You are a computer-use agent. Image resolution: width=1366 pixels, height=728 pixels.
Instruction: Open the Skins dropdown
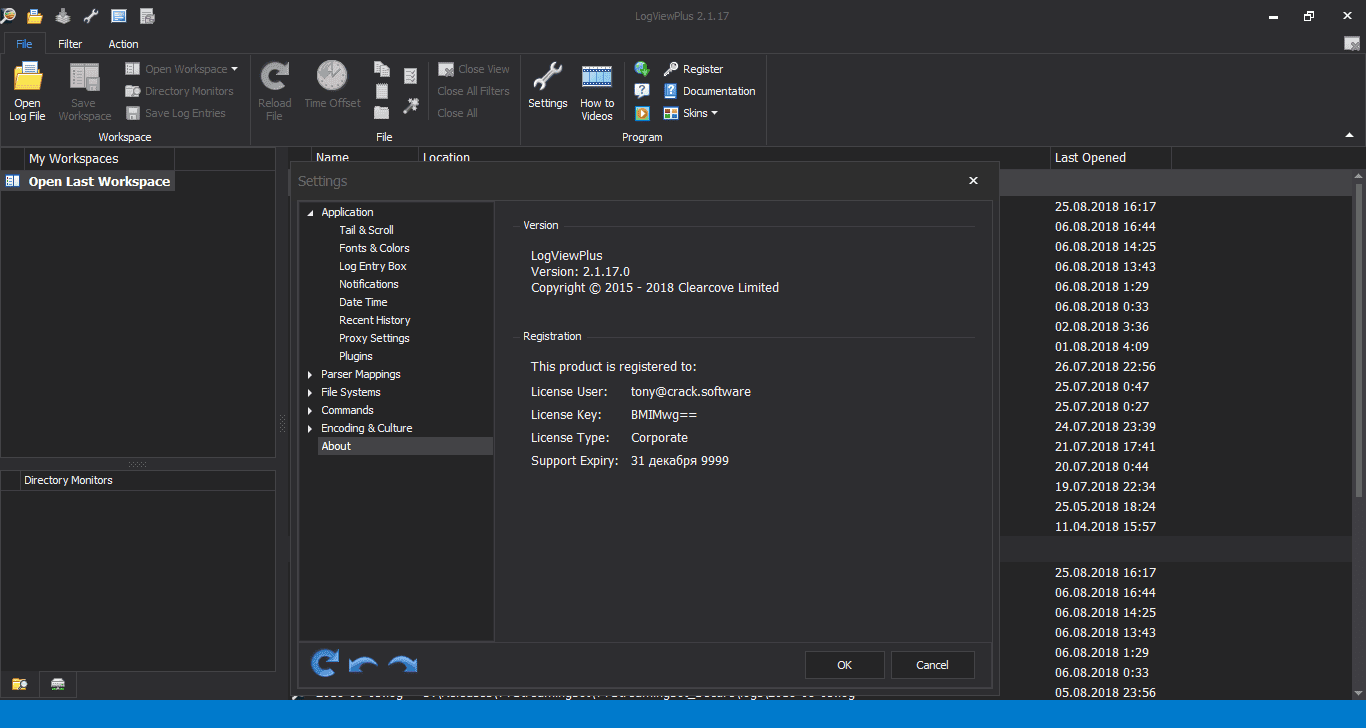pyautogui.click(x=699, y=113)
